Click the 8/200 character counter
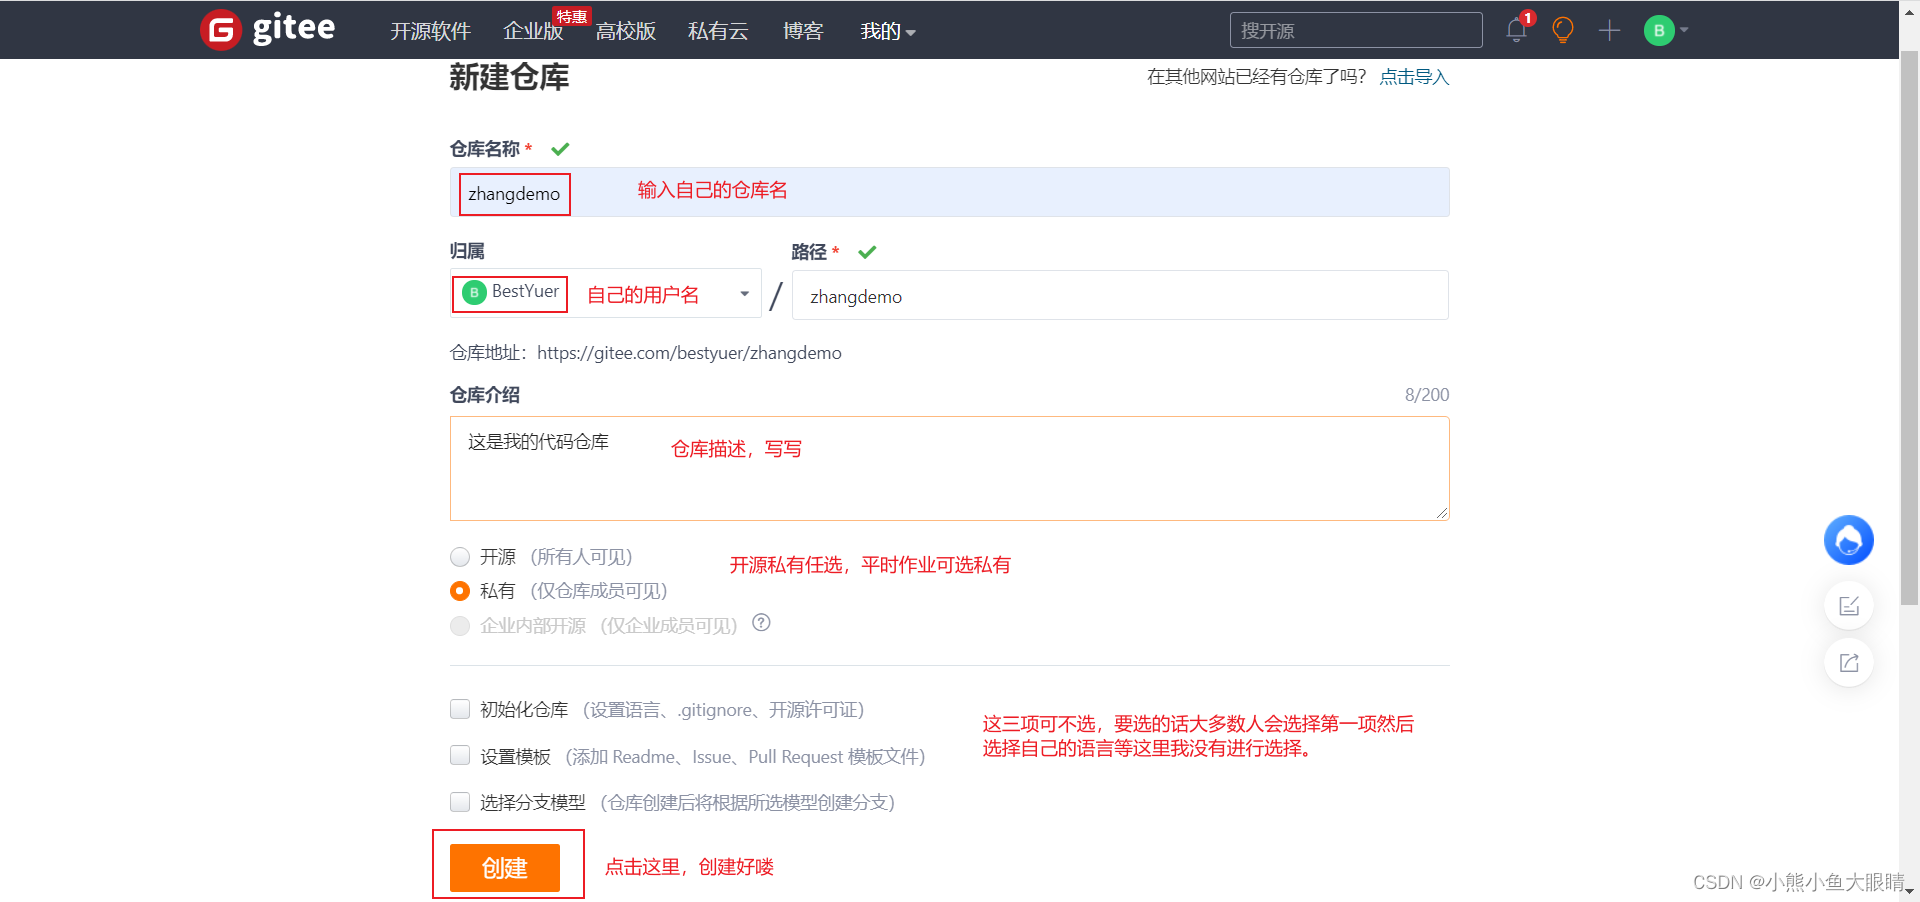The width and height of the screenshot is (1920, 902). coord(1427,395)
